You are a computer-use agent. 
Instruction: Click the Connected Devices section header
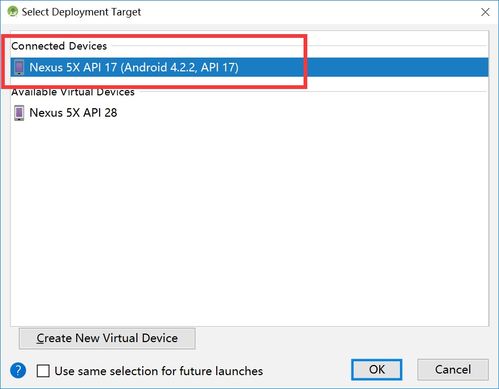[59, 46]
